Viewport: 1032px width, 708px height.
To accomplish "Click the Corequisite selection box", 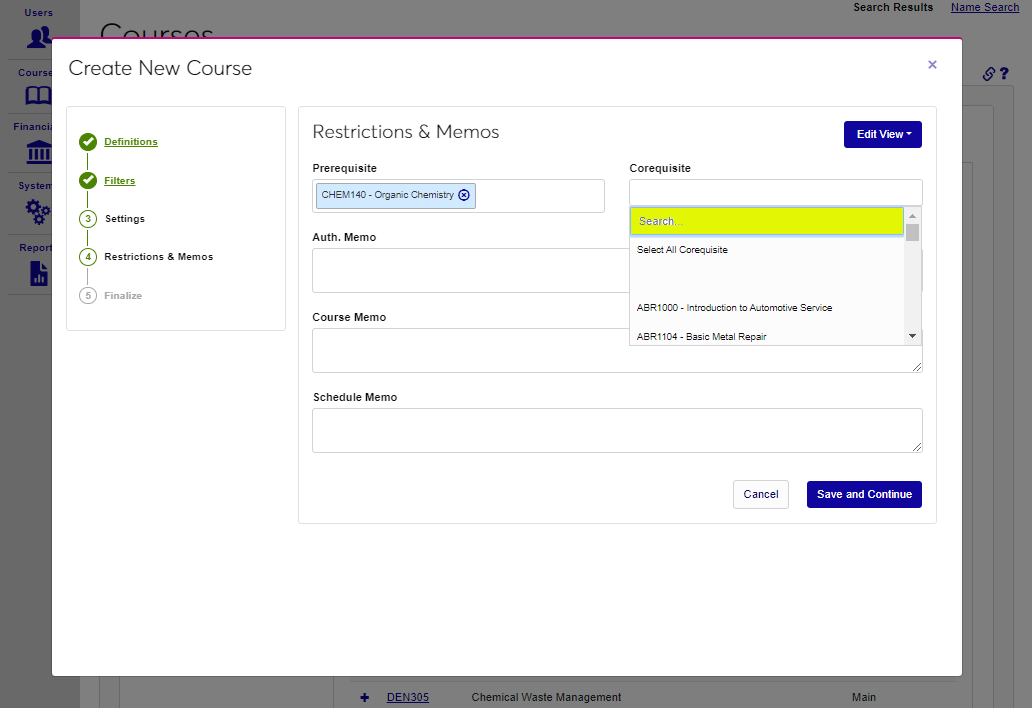I will 775,192.
